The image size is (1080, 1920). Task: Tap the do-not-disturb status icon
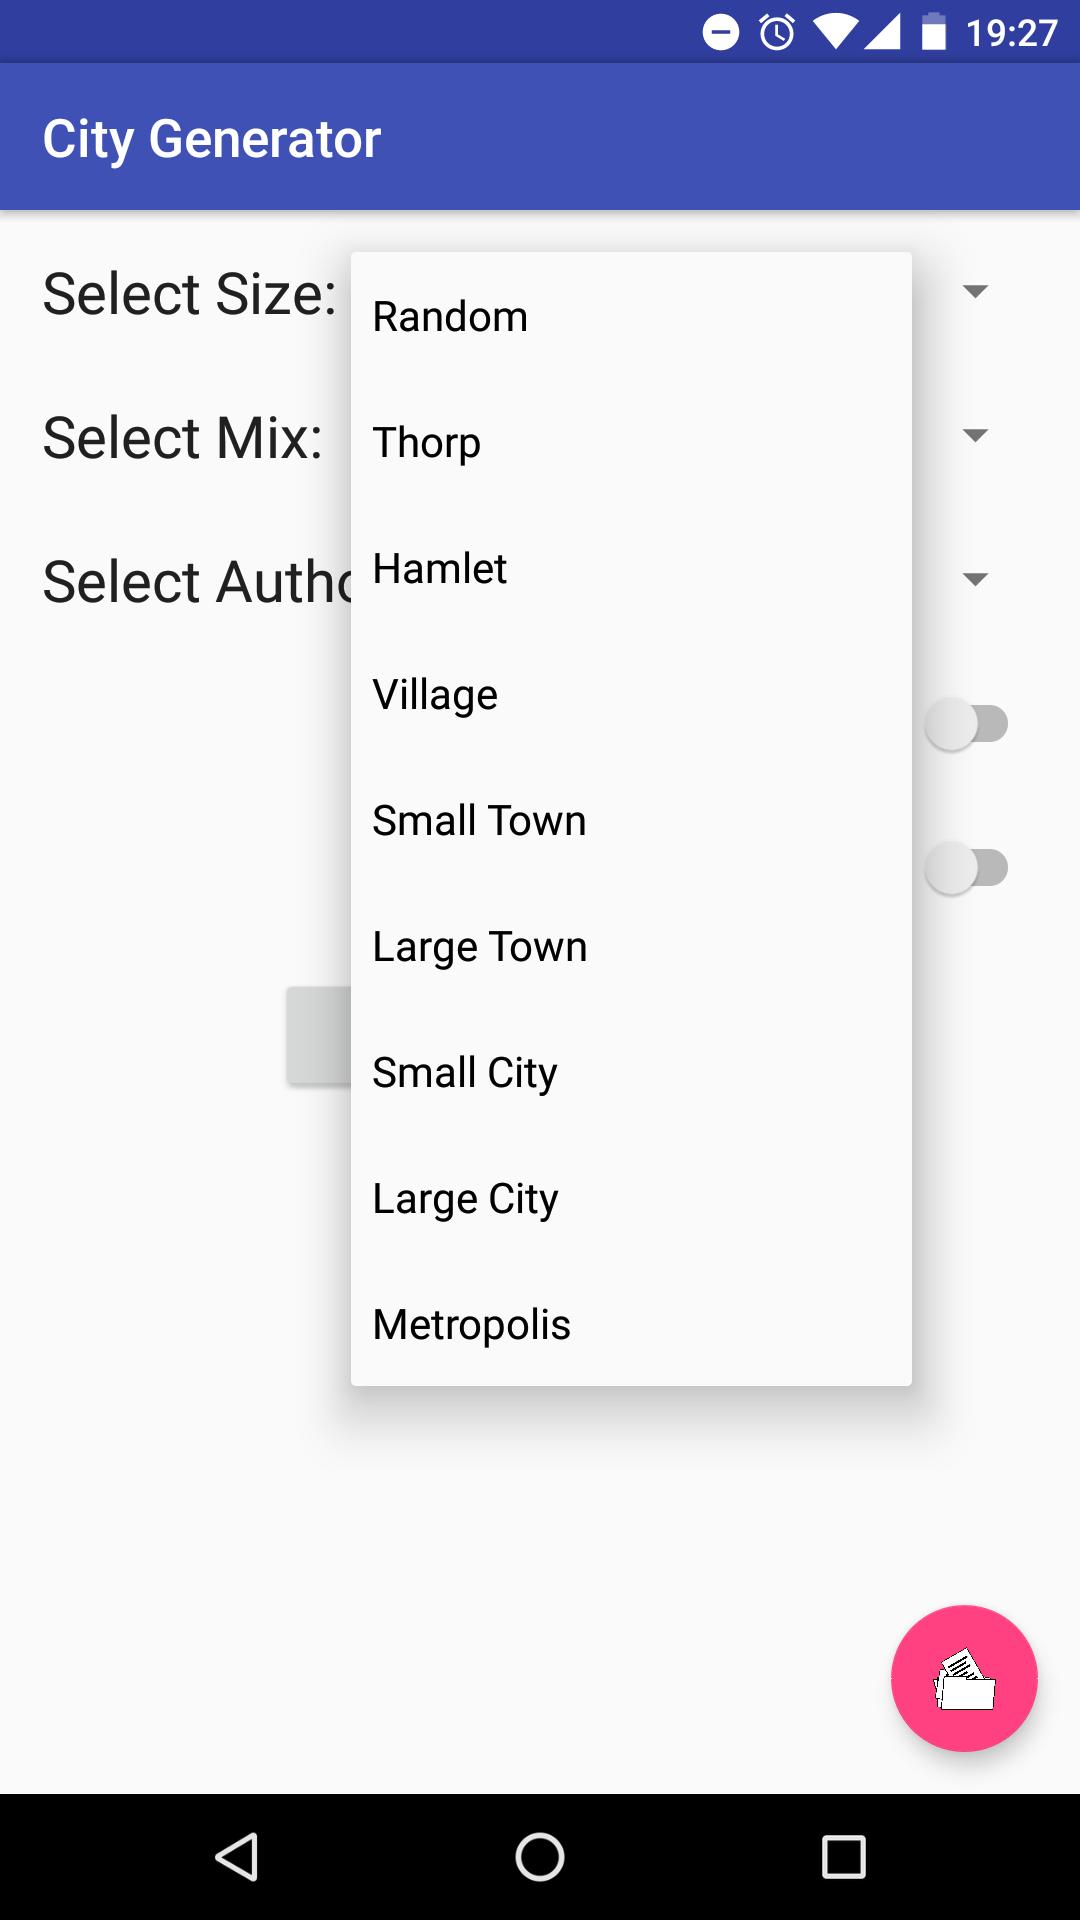[x=721, y=33]
